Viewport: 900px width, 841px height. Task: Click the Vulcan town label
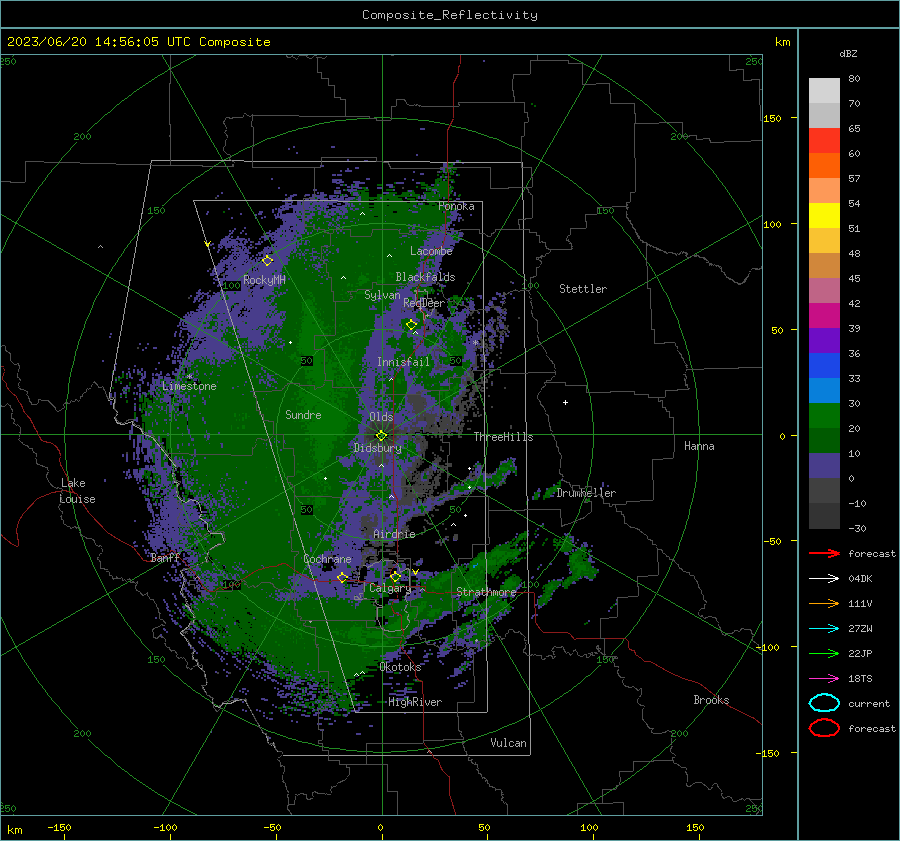(x=508, y=743)
